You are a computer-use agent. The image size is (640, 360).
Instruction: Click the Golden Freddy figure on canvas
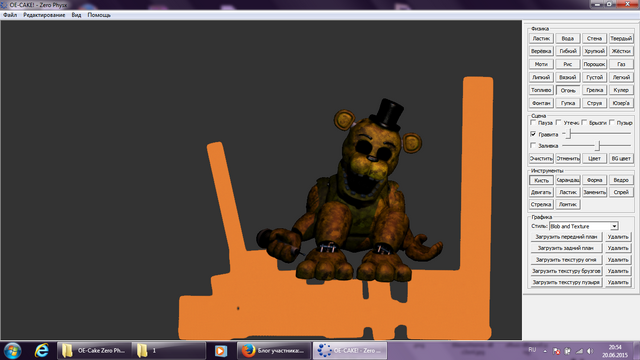[359, 196]
